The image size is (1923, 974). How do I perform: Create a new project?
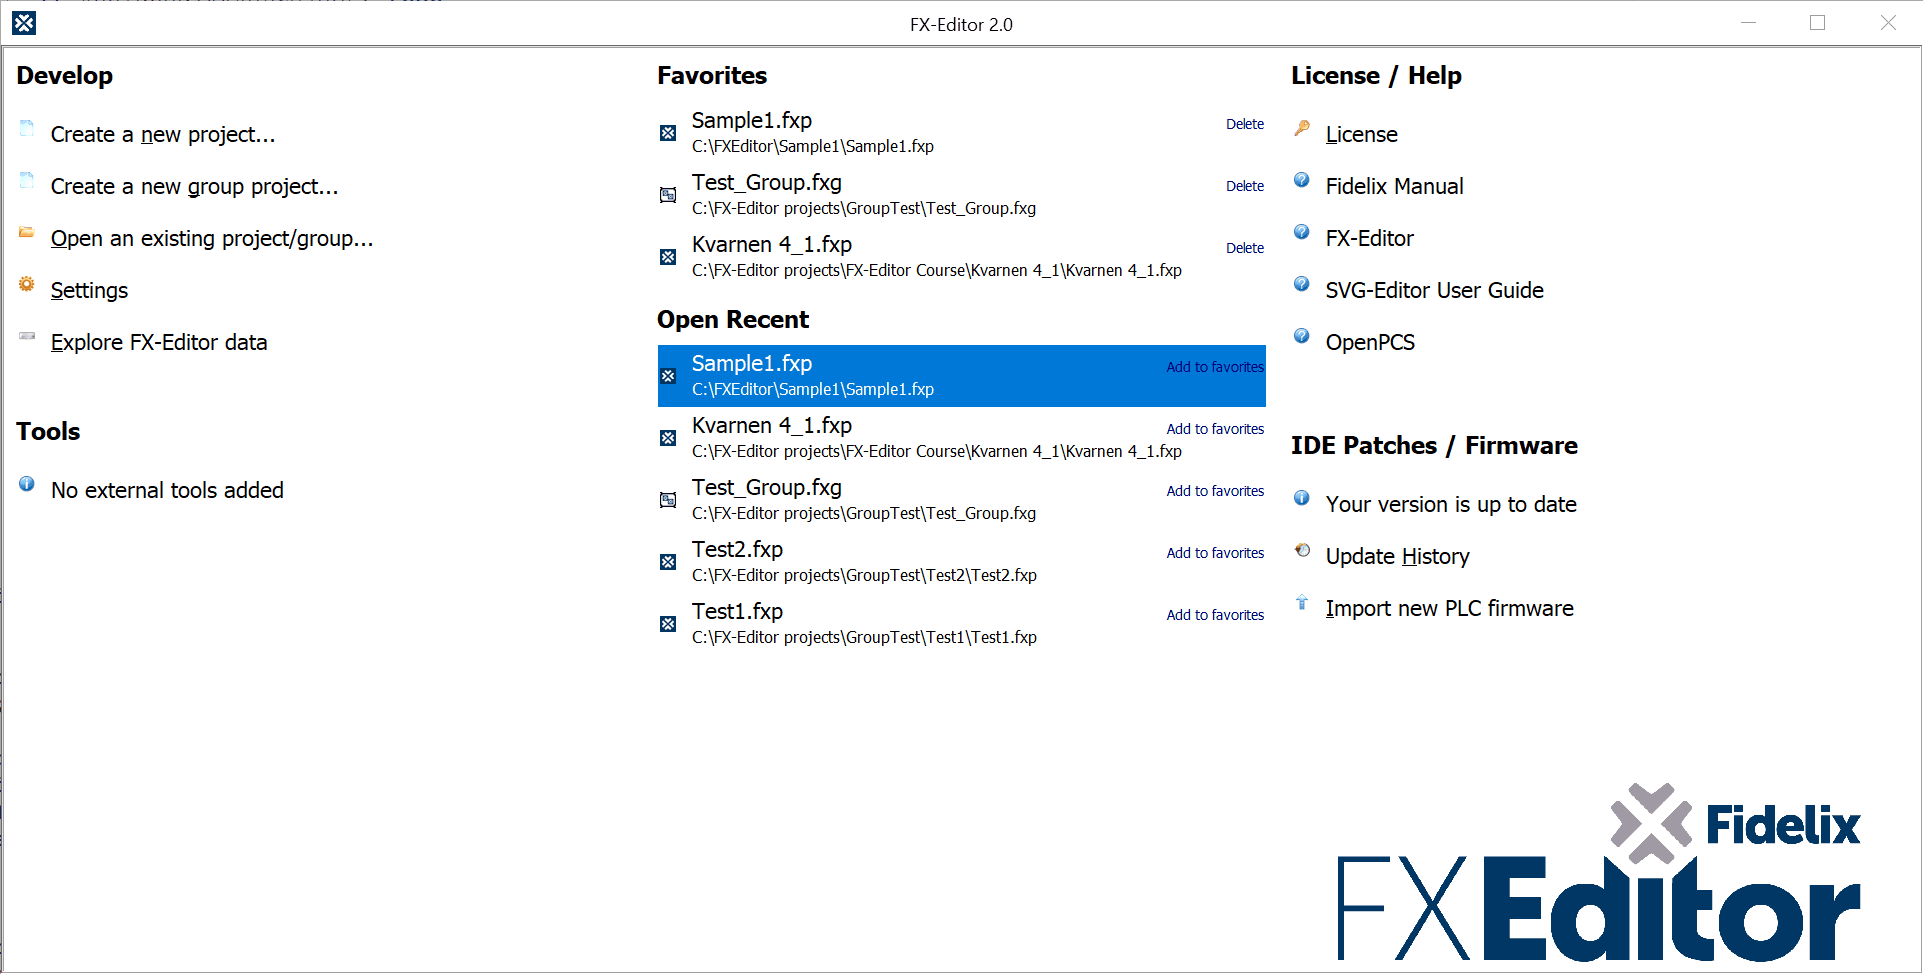163,135
